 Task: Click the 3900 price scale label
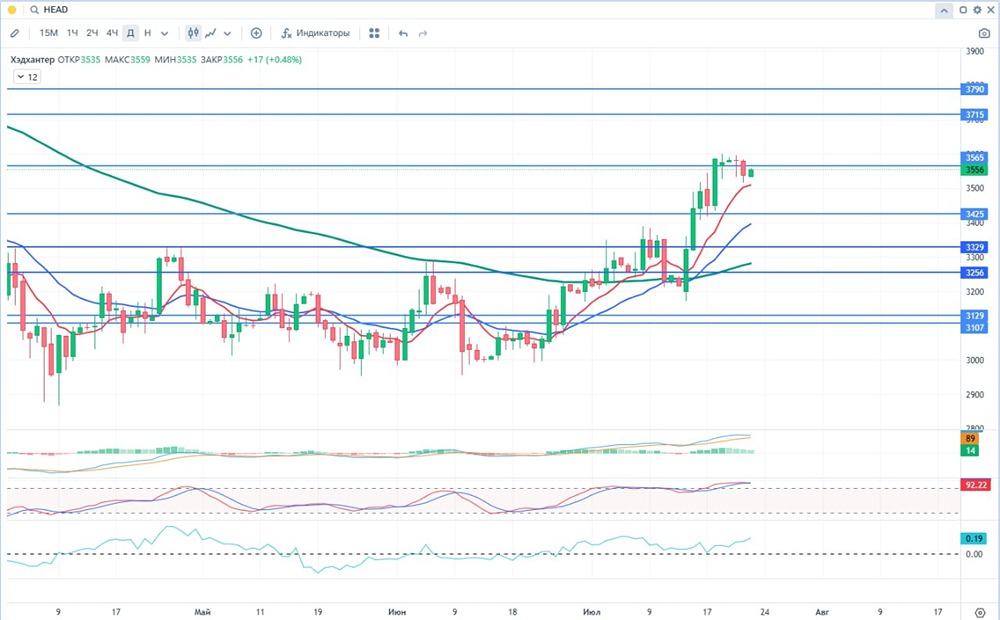click(x=974, y=51)
